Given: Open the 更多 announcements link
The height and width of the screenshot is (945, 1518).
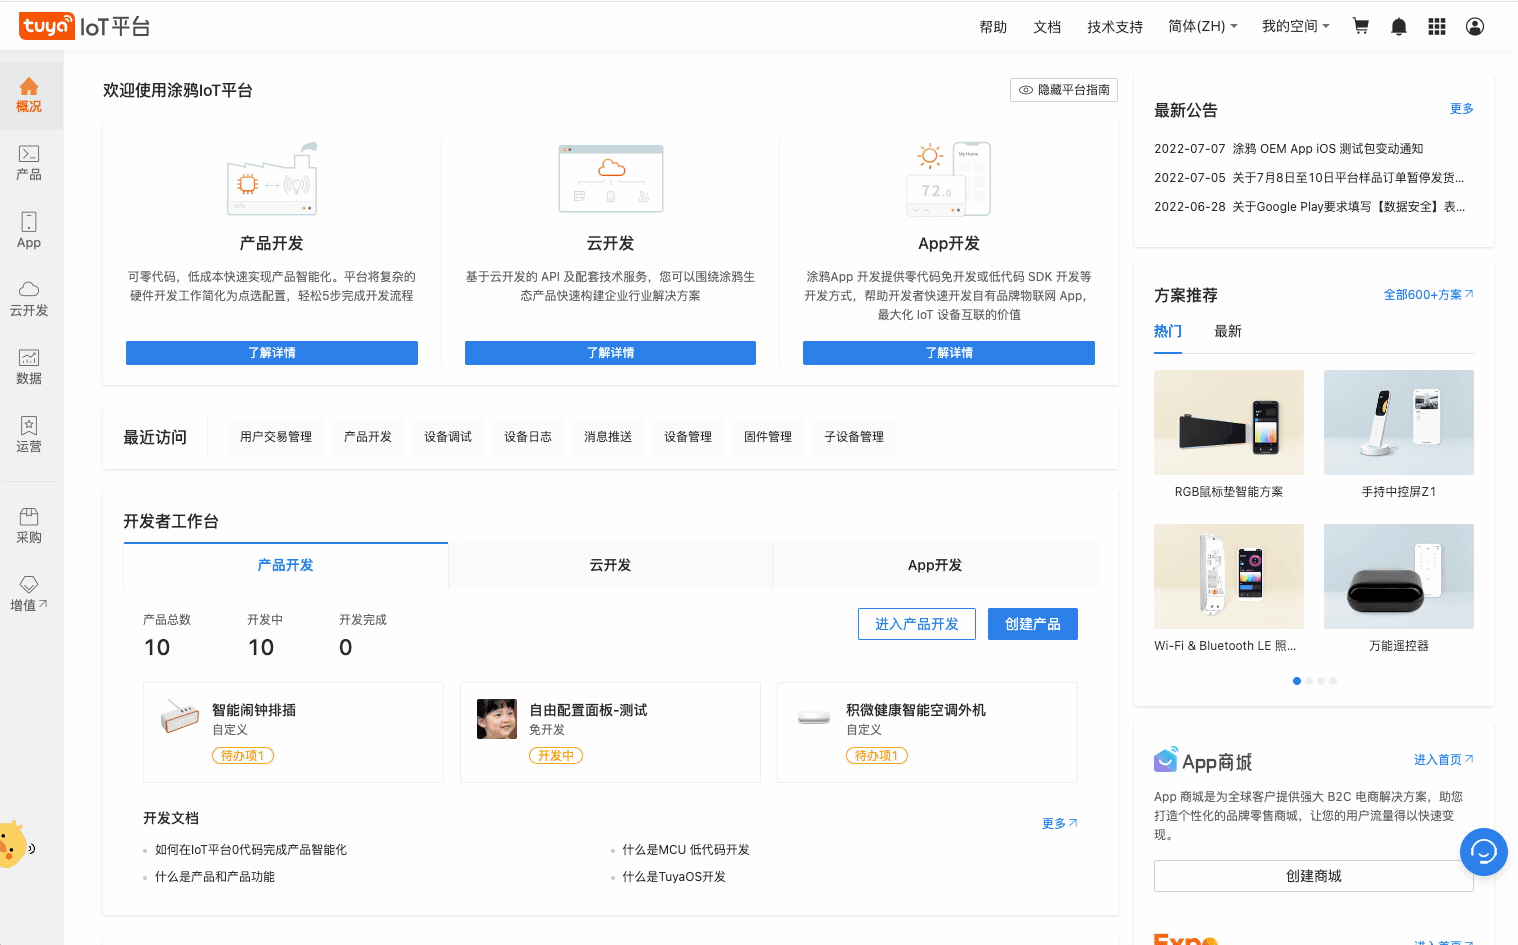Looking at the screenshot, I should (1462, 109).
